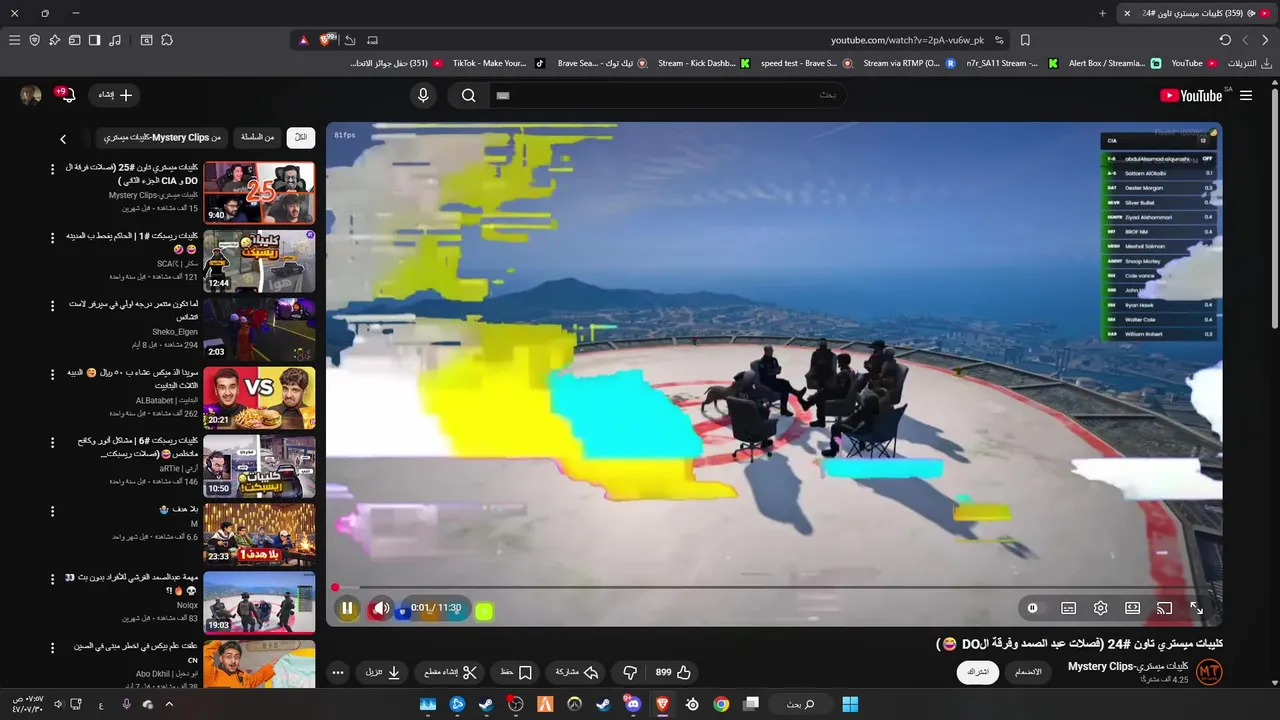Dislike the video
Screen dimensions: 1280x720
pos(630,672)
